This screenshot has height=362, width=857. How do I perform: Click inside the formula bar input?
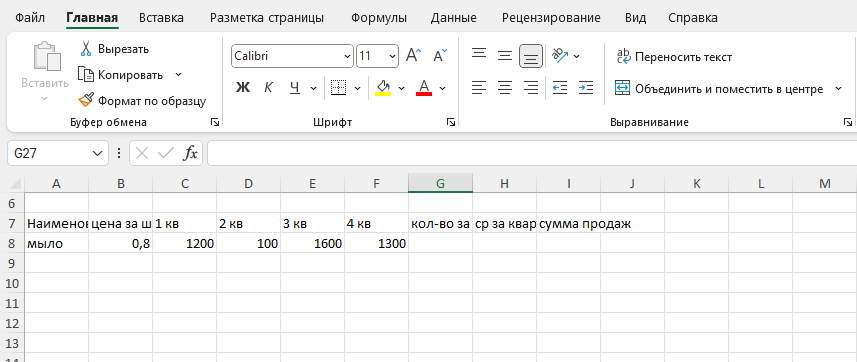click(x=531, y=154)
